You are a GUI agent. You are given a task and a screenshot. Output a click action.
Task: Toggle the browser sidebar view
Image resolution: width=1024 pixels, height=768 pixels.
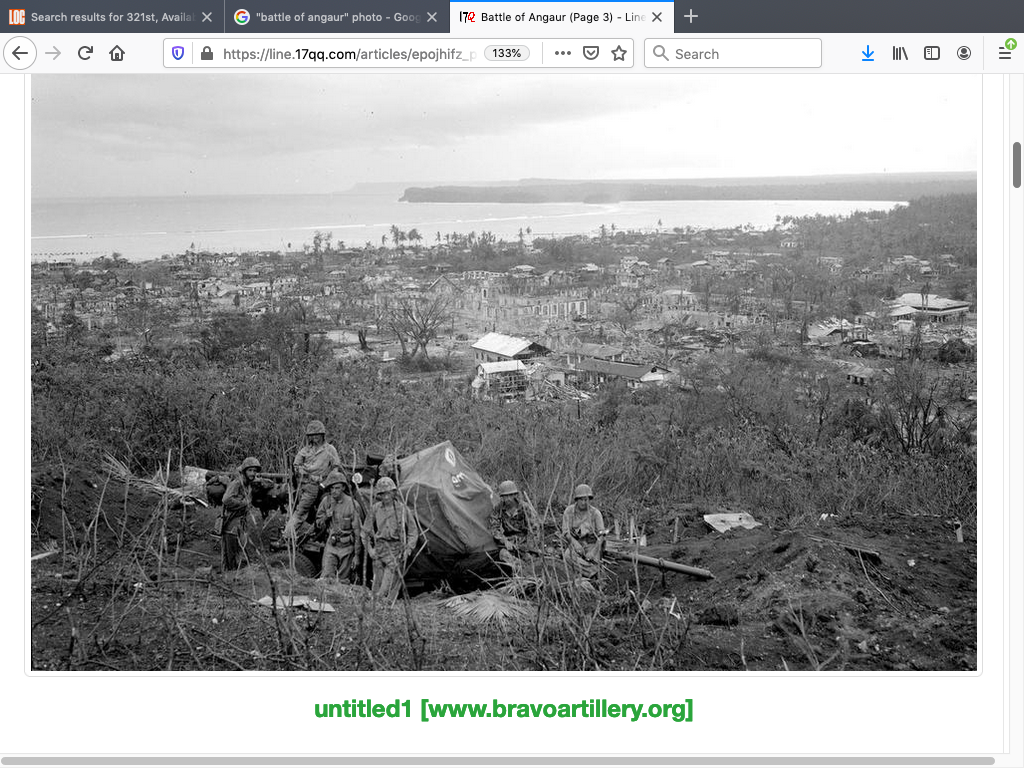coord(932,54)
